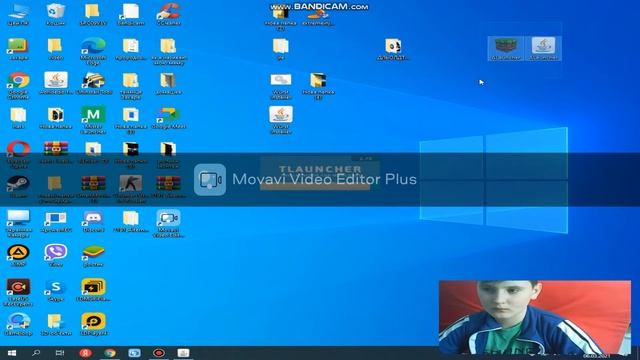The height and width of the screenshot is (360, 640).
Task: Launch the Google Meet desktop shortcut
Action: coord(168,118)
